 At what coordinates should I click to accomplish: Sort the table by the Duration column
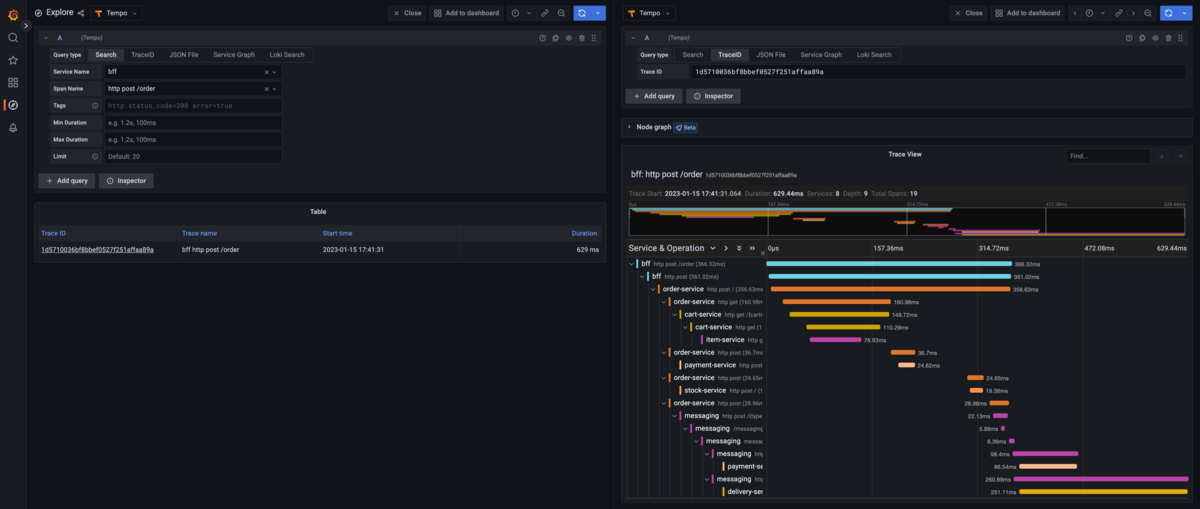coord(584,233)
